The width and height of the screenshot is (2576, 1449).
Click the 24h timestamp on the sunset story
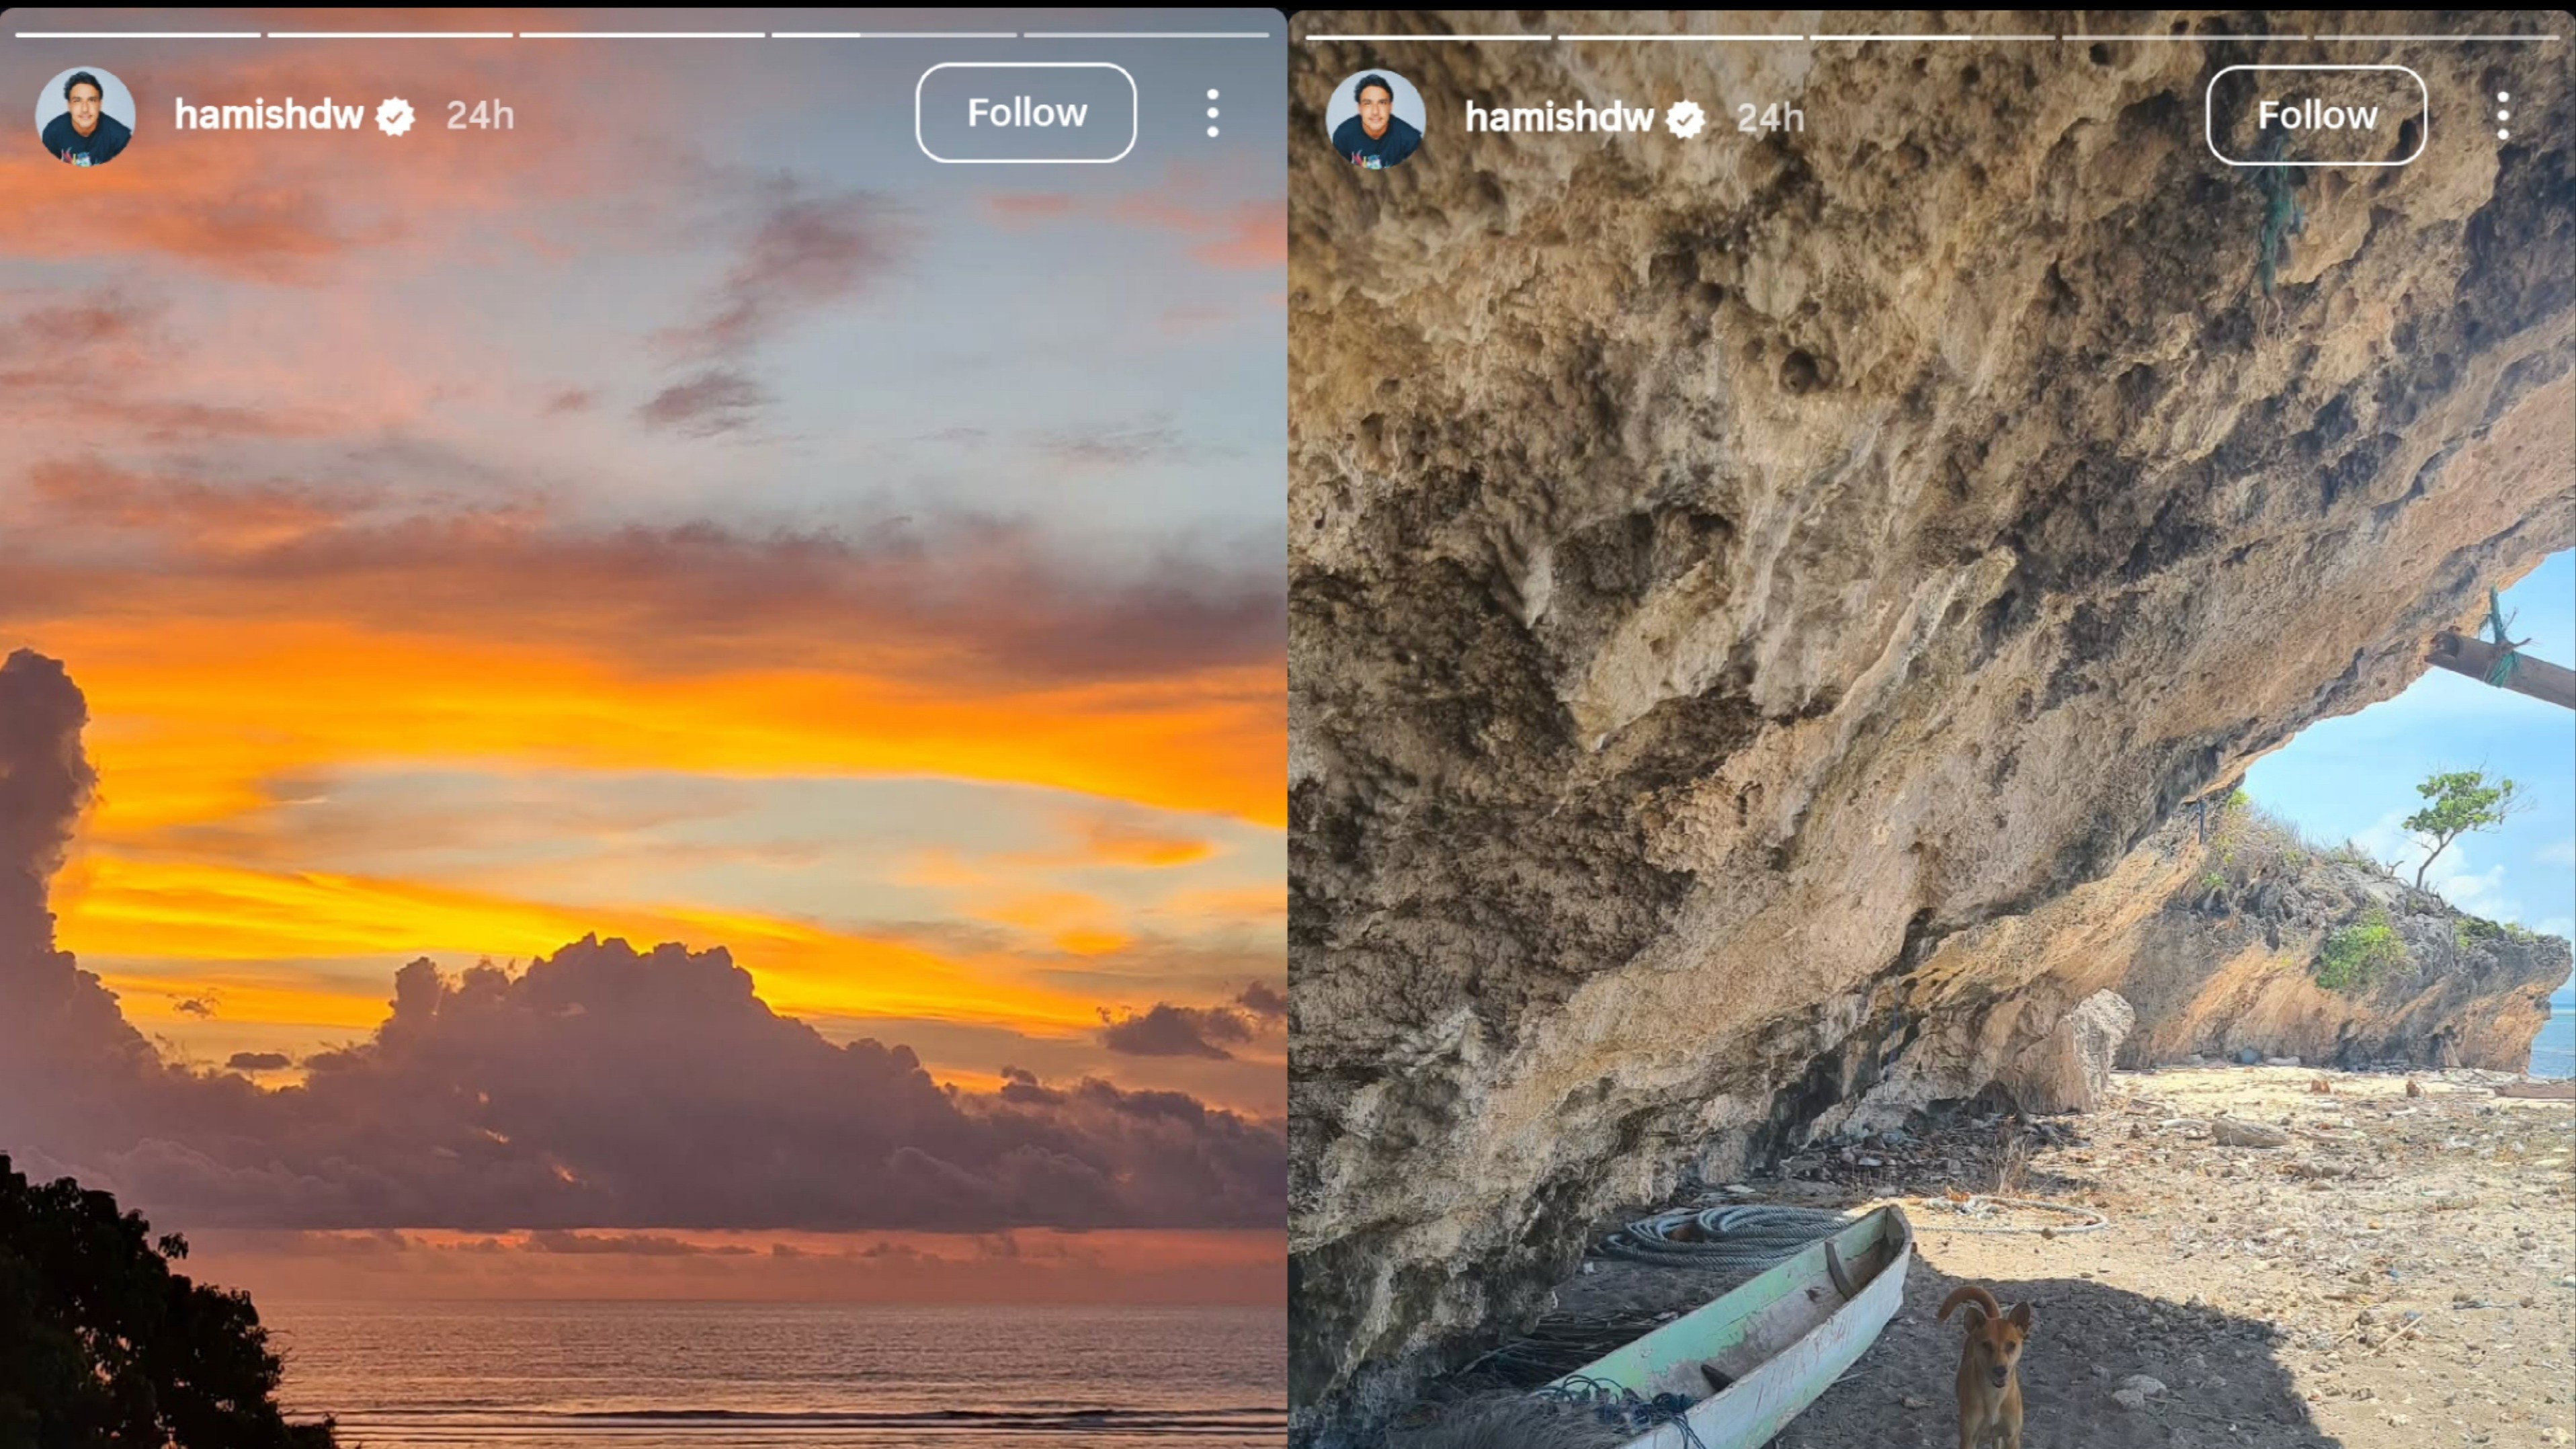point(480,116)
